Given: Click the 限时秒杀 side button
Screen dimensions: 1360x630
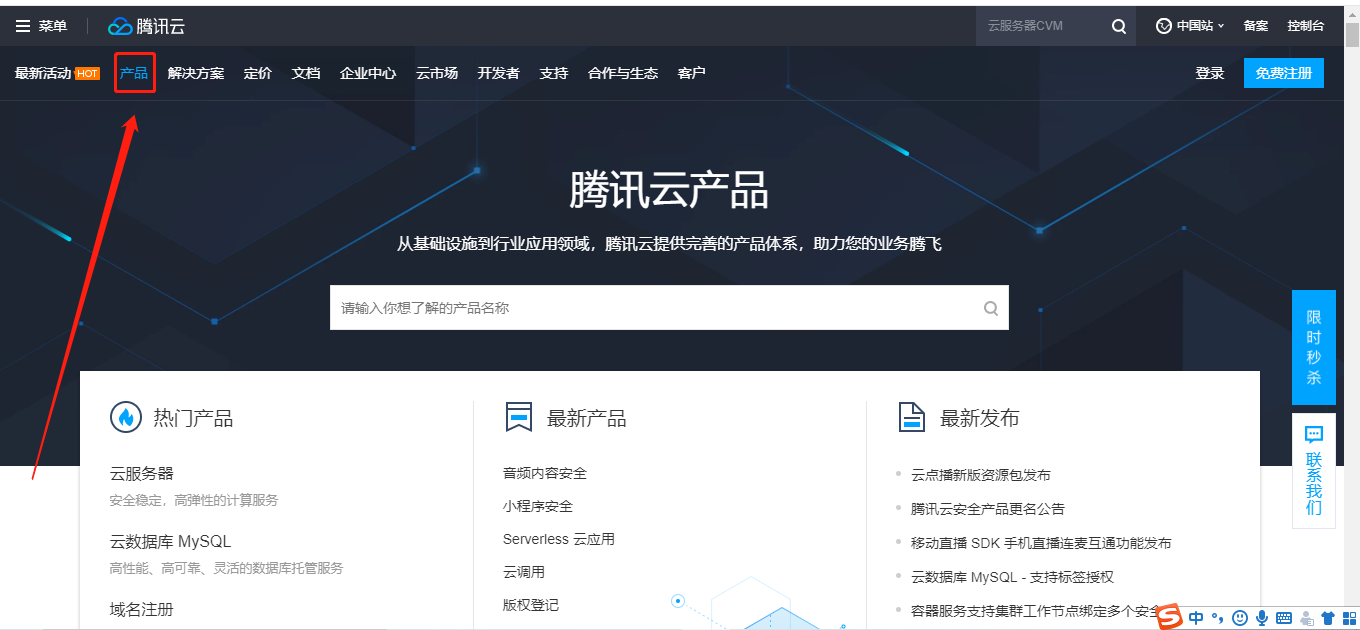Looking at the screenshot, I should point(1314,347).
